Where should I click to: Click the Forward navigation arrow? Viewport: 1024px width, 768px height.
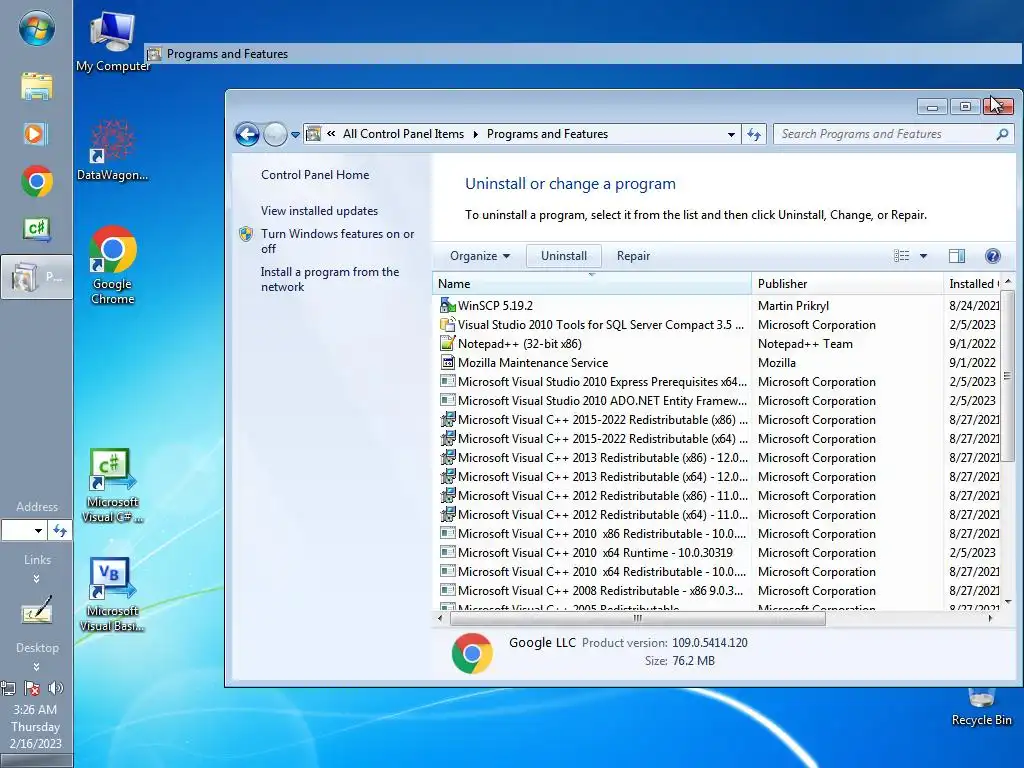(275, 135)
